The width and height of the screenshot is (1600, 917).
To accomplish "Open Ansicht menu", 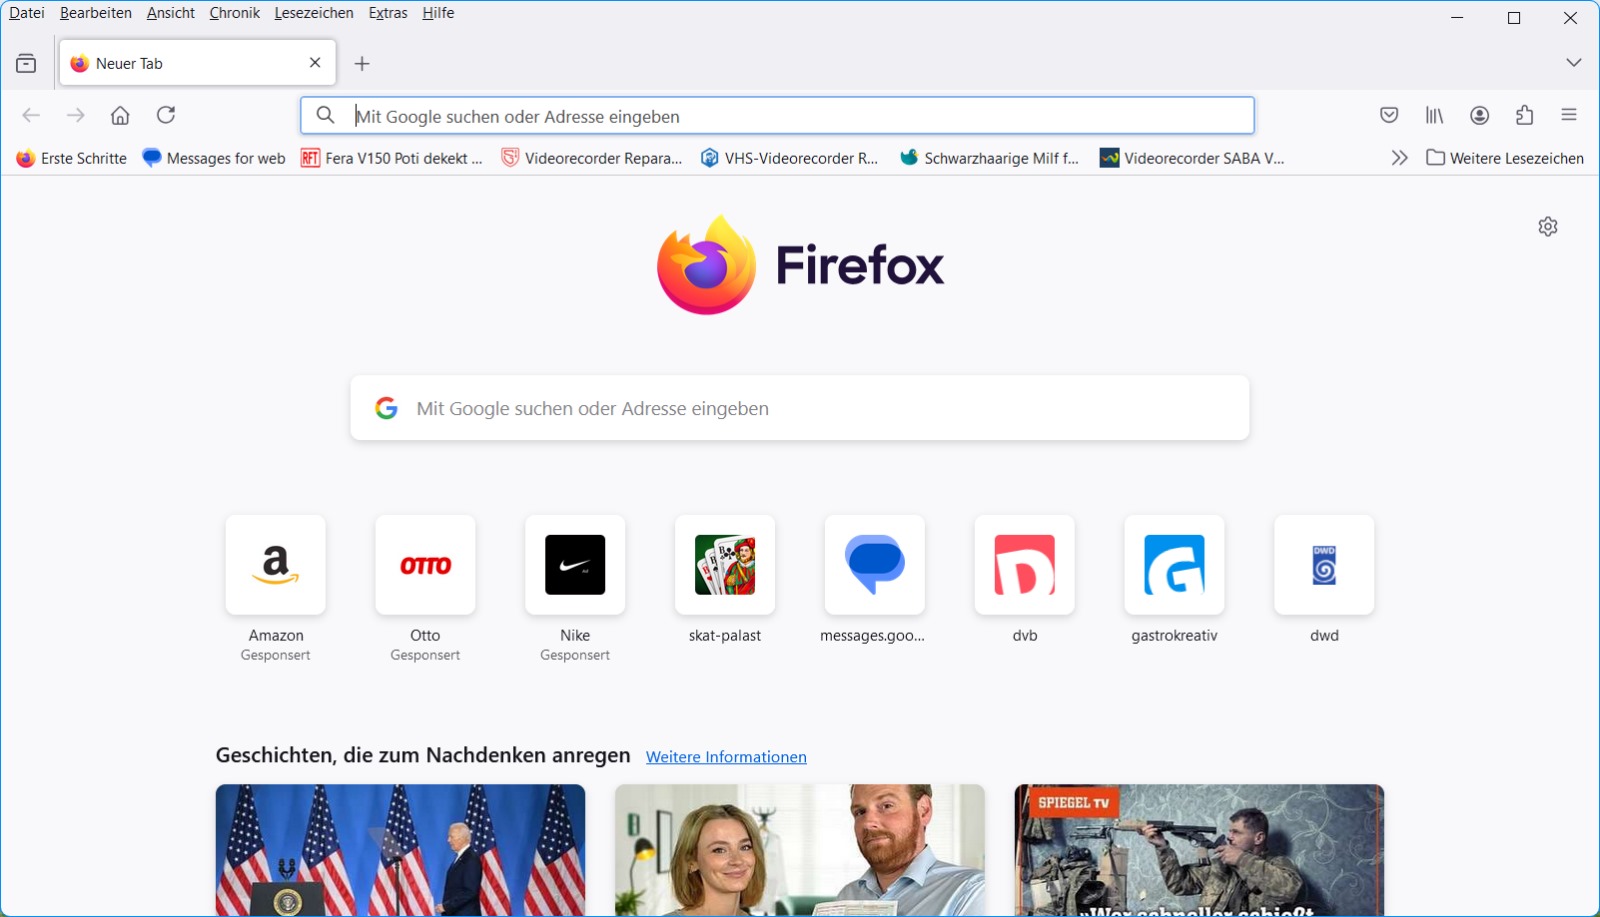I will 171,13.
